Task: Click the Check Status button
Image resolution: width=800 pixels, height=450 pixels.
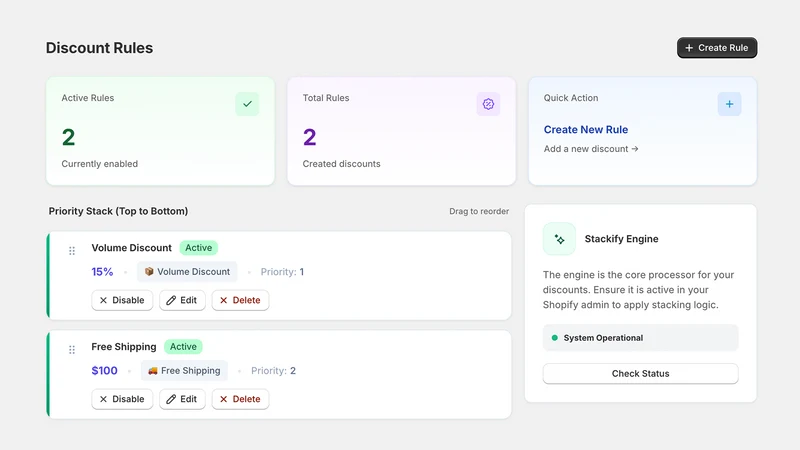Action: 640,373
